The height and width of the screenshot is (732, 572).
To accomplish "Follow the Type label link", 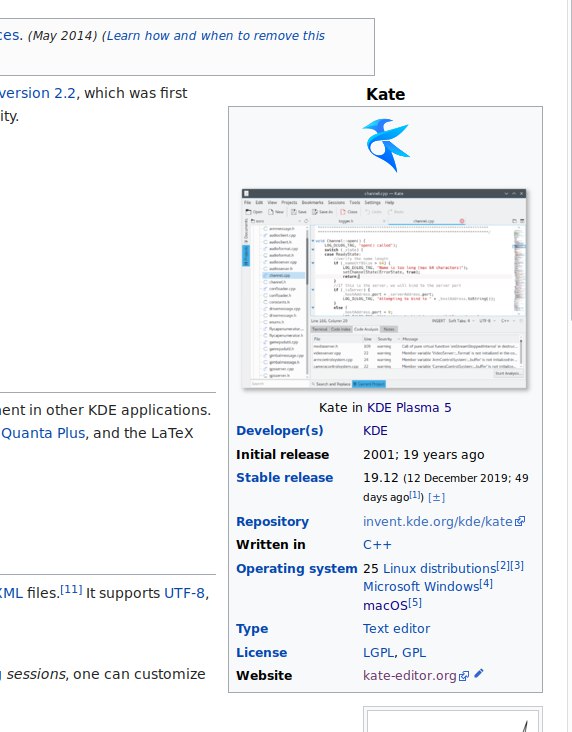I will pyautogui.click(x=252, y=629).
